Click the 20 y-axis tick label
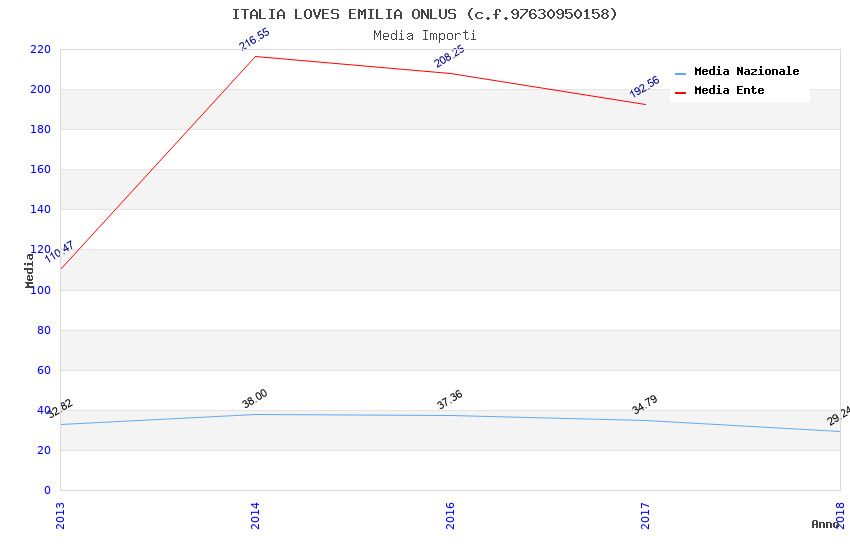This screenshot has width=850, height=550. 44,451
